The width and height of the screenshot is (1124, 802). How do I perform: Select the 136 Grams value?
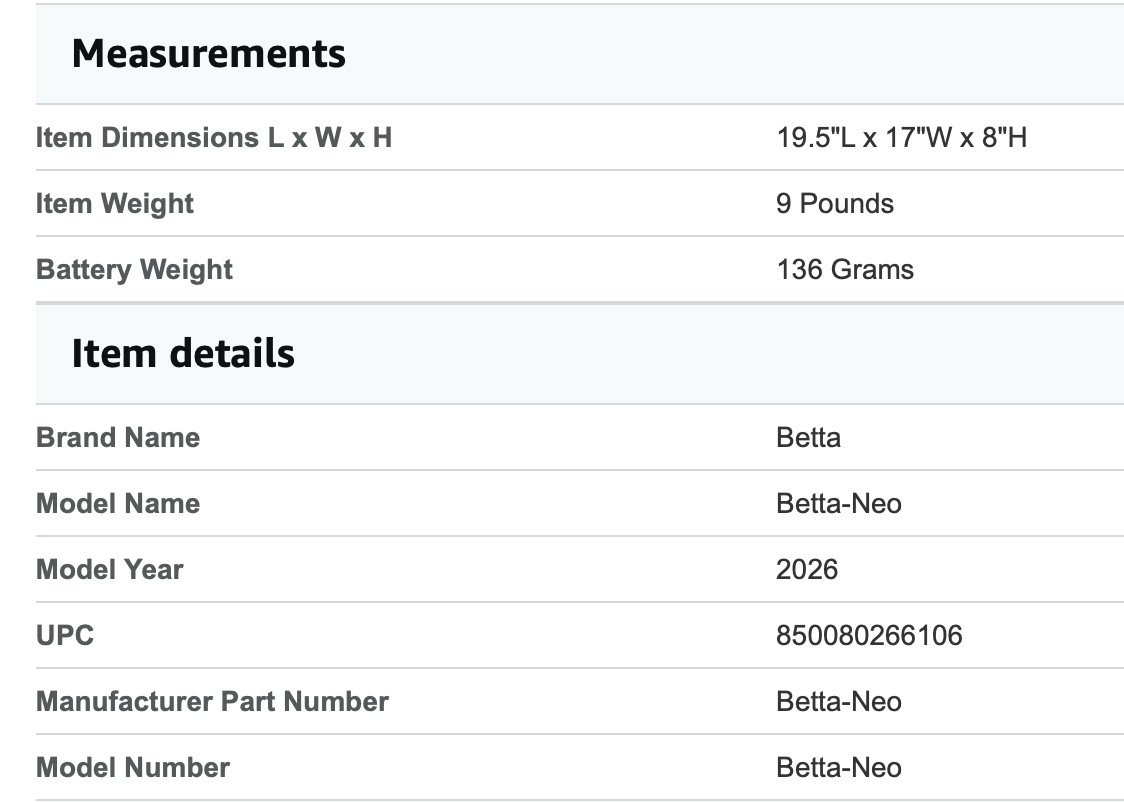(x=845, y=269)
